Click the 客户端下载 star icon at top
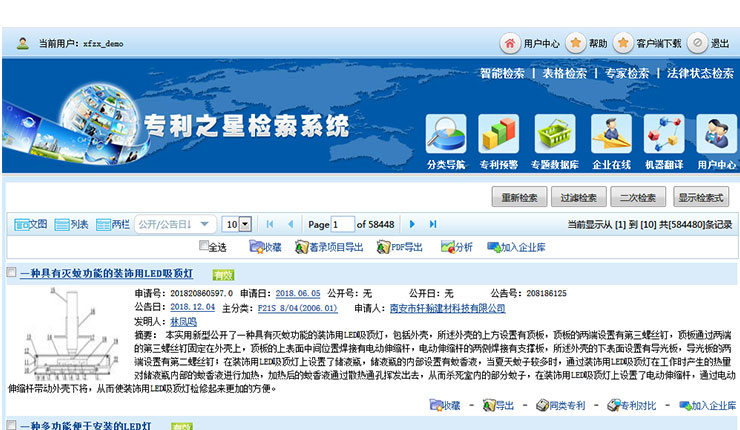This screenshot has height=430, width=740. (x=623, y=43)
